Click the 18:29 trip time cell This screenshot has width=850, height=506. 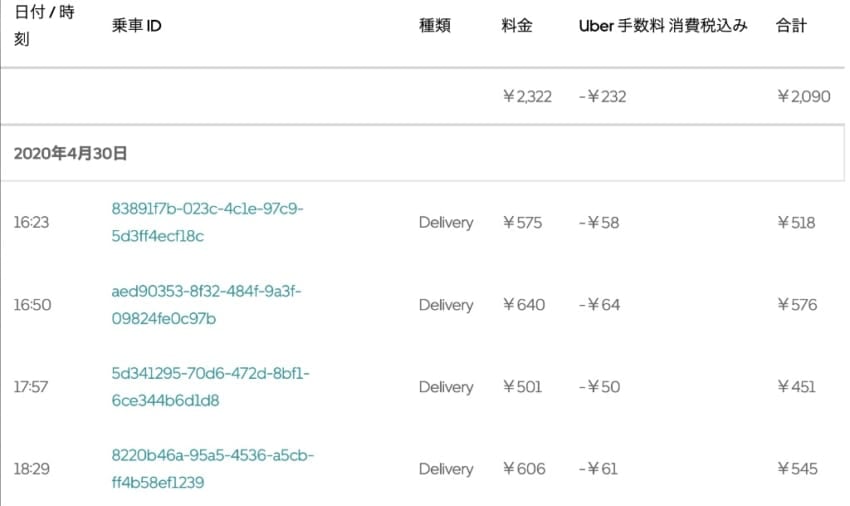coord(32,469)
